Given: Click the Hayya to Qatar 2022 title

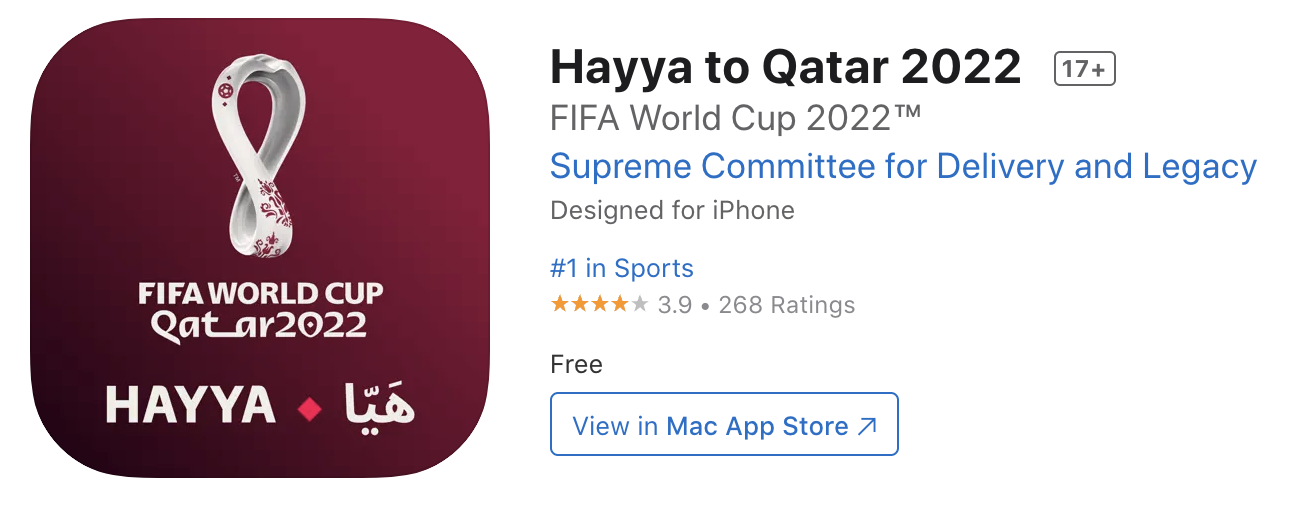Looking at the screenshot, I should coord(785,67).
